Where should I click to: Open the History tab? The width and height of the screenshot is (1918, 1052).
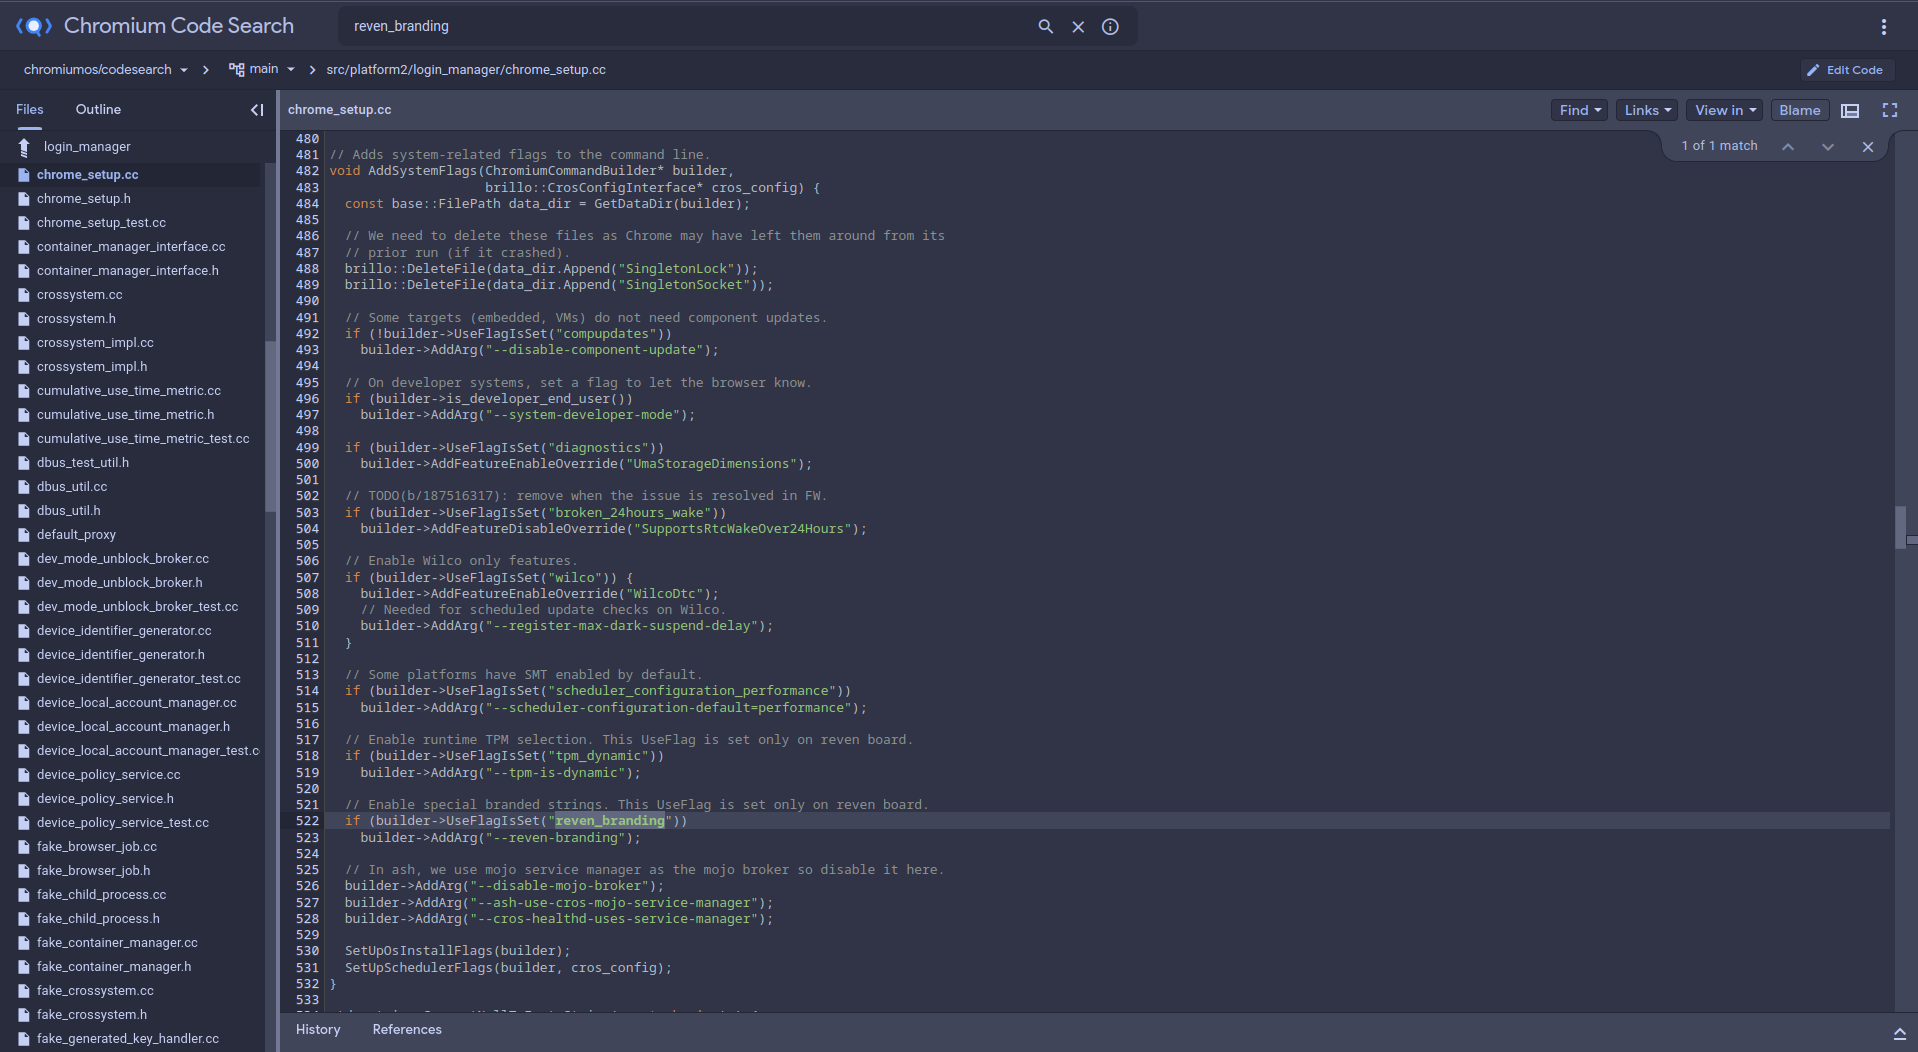coord(318,1030)
